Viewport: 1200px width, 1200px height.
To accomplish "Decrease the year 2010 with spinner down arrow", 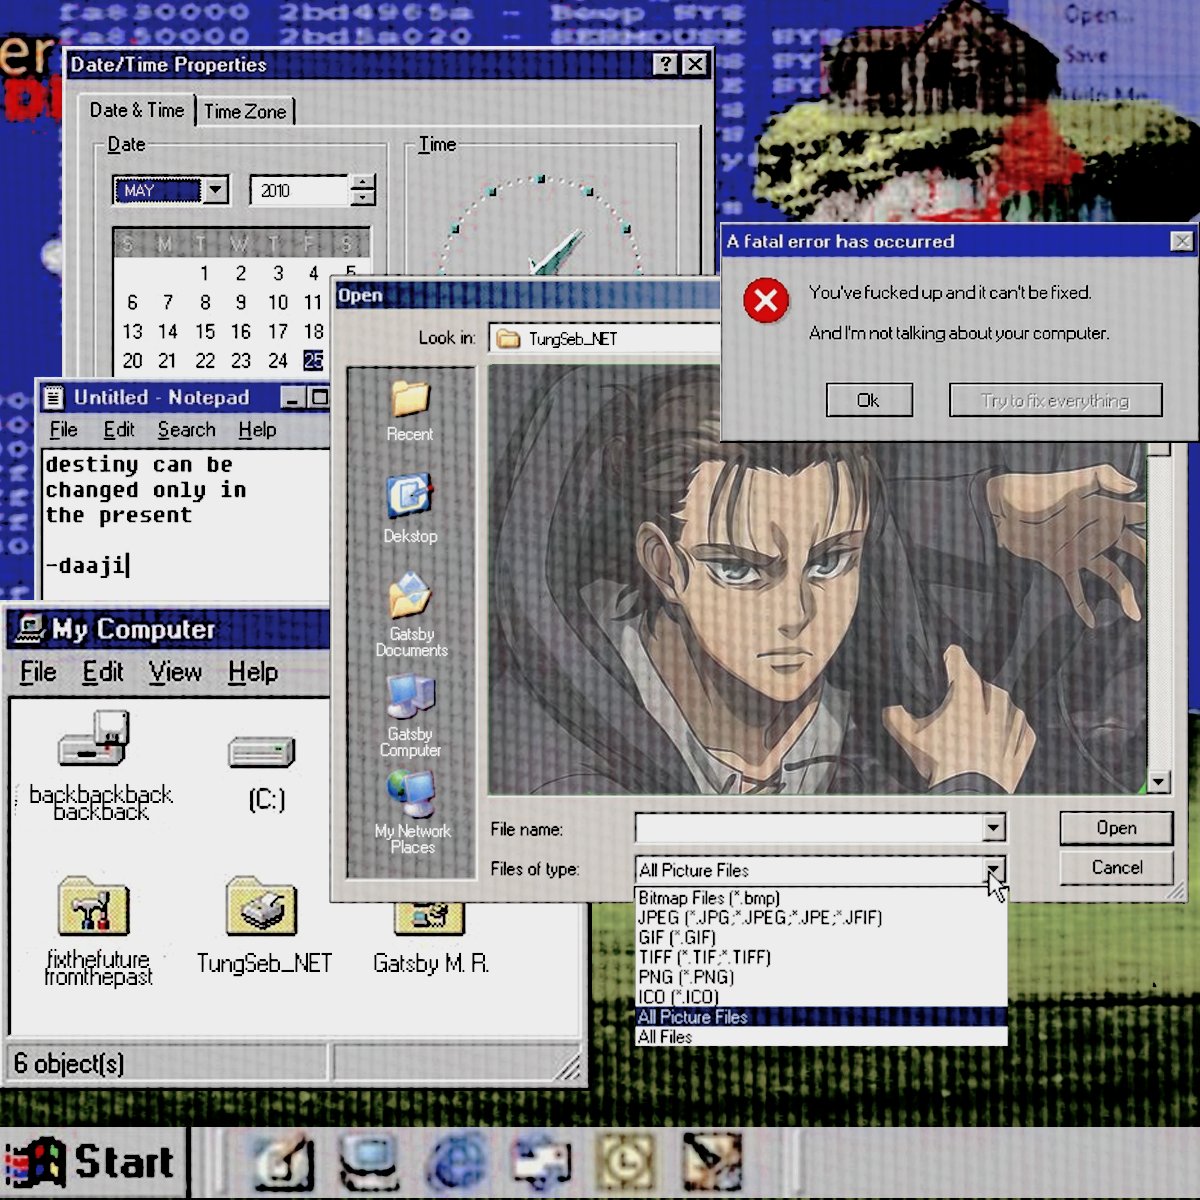I will pyautogui.click(x=364, y=198).
